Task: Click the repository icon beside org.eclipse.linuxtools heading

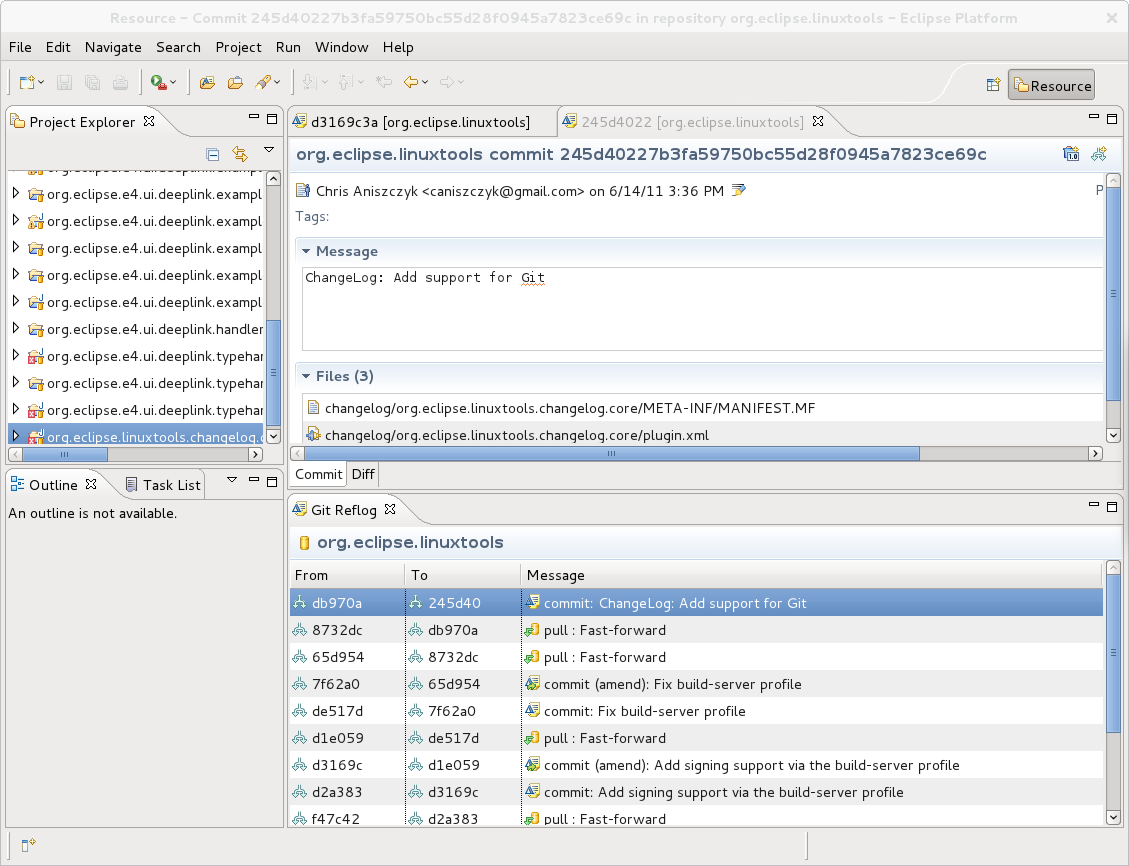Action: 304,543
